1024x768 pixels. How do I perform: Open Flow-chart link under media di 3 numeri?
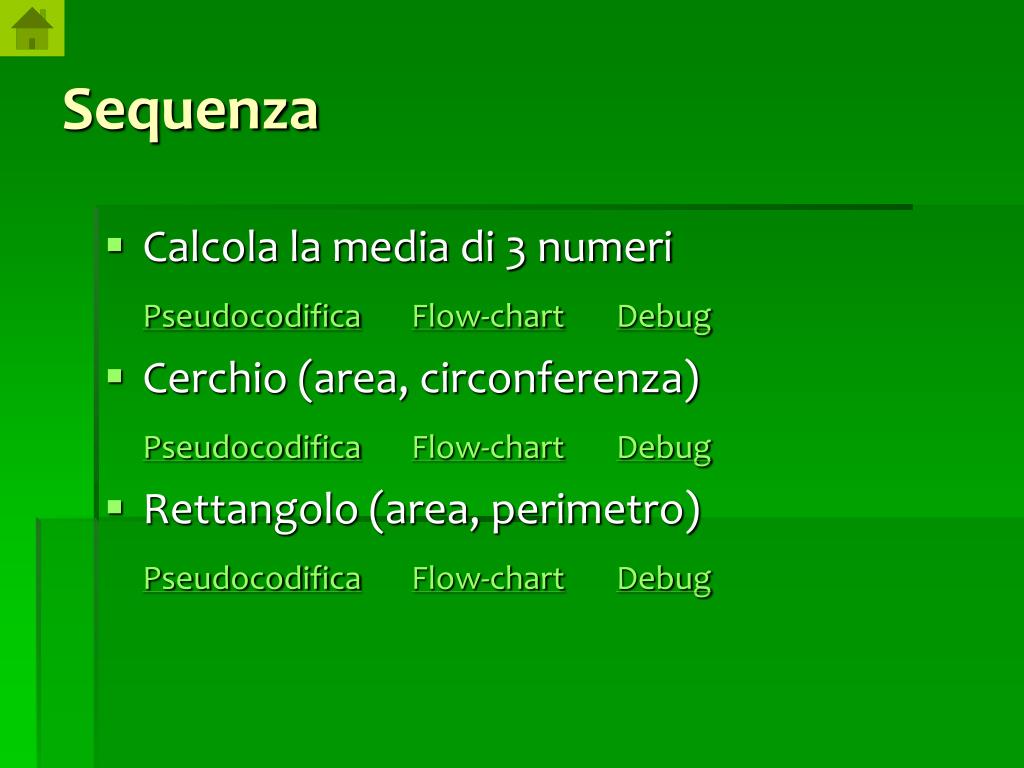coord(488,317)
